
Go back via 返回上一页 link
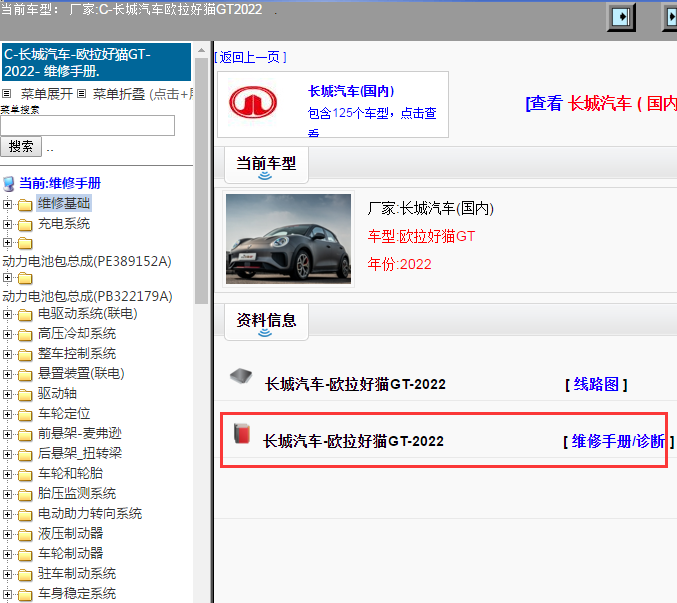point(250,57)
